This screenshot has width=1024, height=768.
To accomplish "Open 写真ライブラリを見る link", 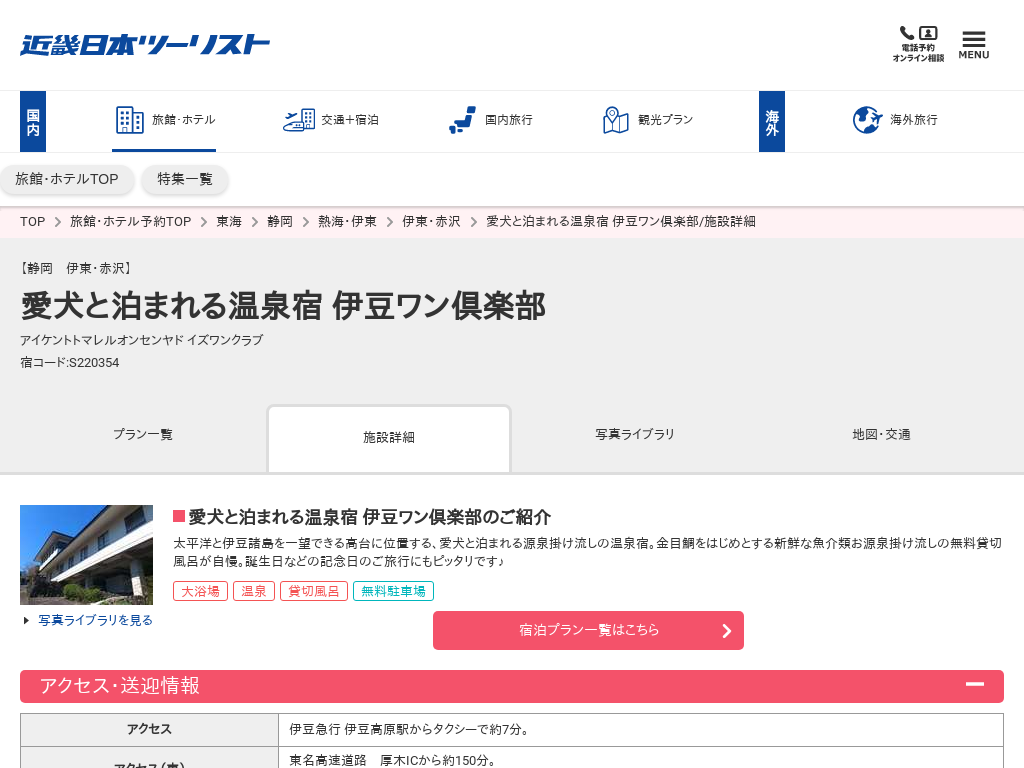I will (x=95, y=620).
